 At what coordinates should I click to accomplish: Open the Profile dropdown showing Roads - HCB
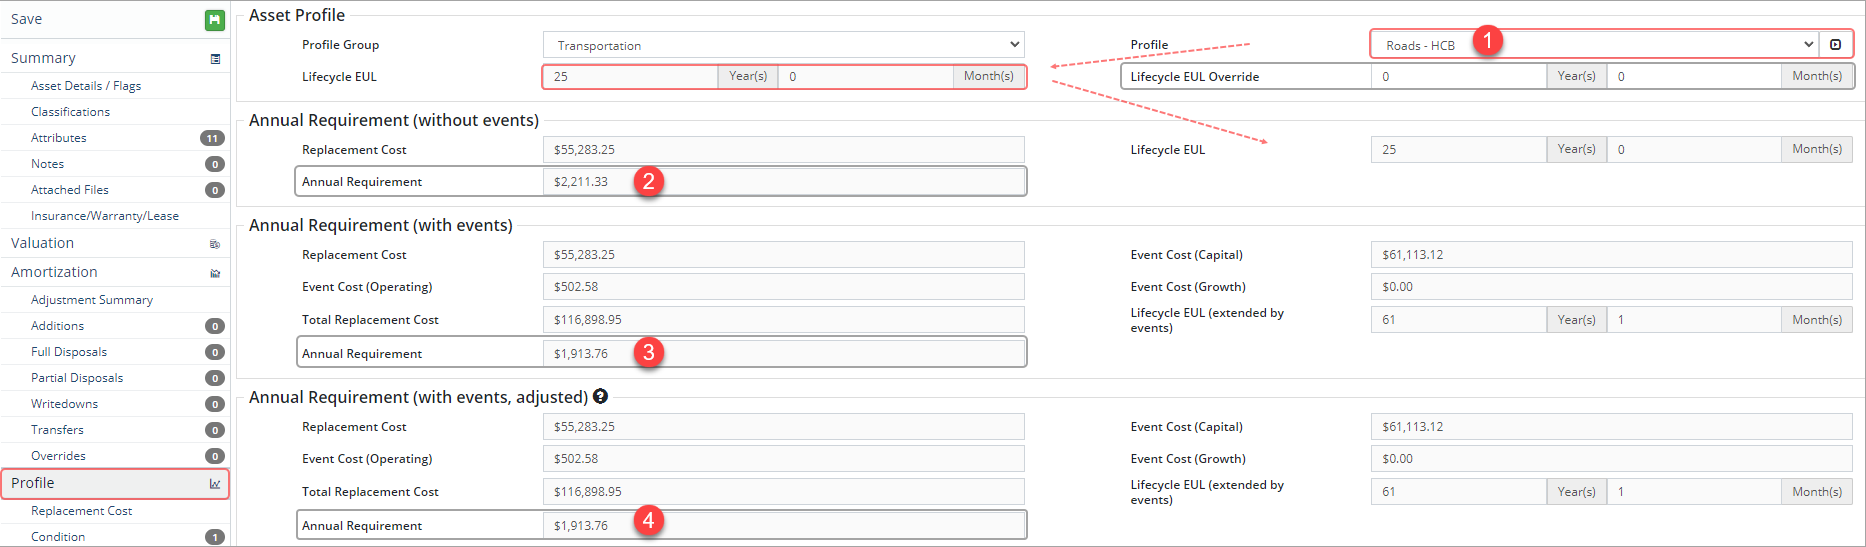pyautogui.click(x=1595, y=45)
